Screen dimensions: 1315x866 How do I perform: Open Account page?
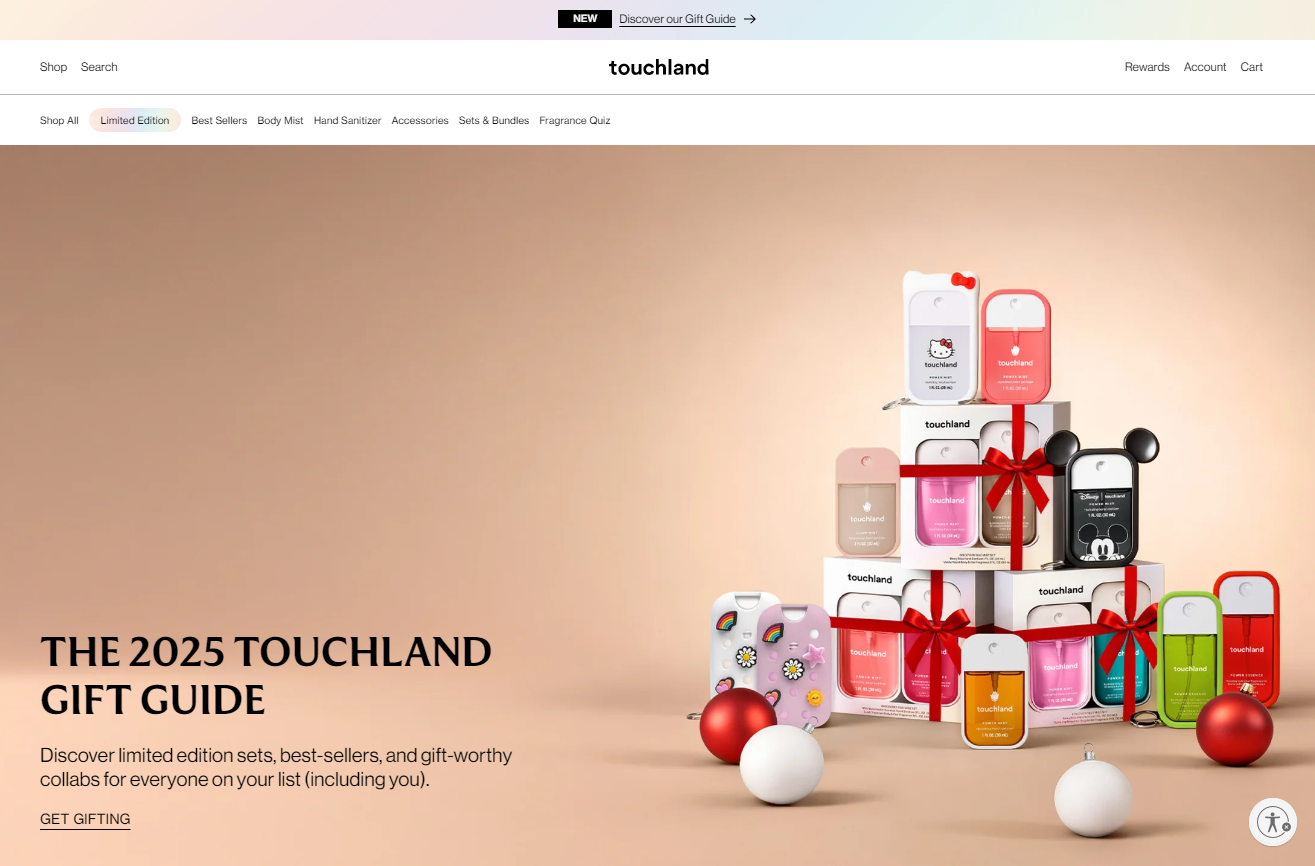tap(1205, 67)
